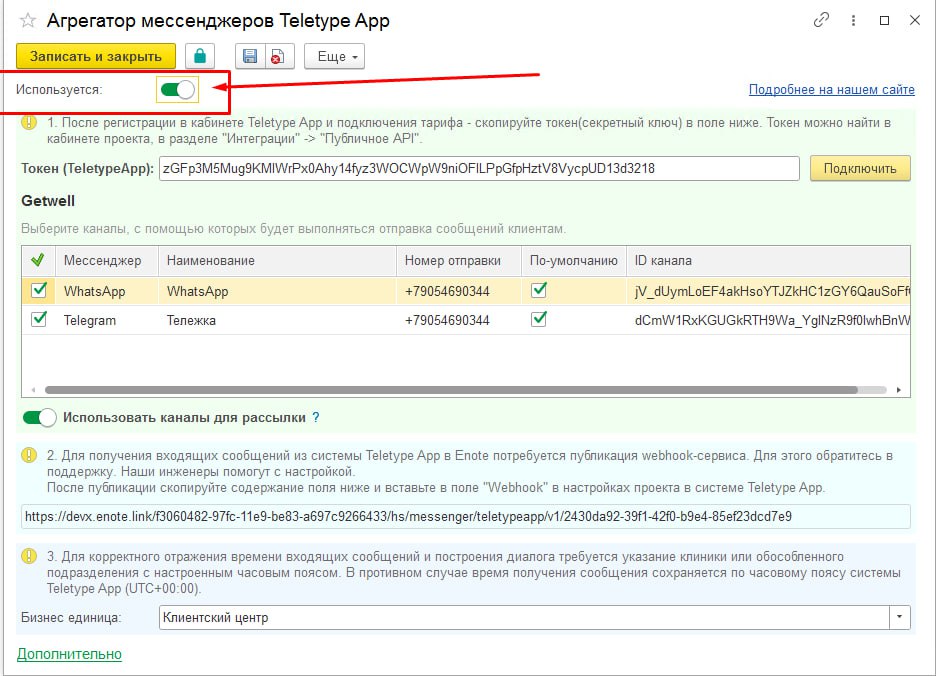Click warning icon beside step 3 text
936x676 pixels.
pos(29,557)
